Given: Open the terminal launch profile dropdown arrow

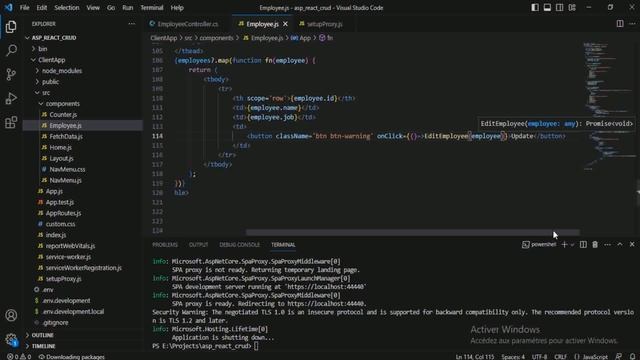Looking at the screenshot, I should 572,244.
